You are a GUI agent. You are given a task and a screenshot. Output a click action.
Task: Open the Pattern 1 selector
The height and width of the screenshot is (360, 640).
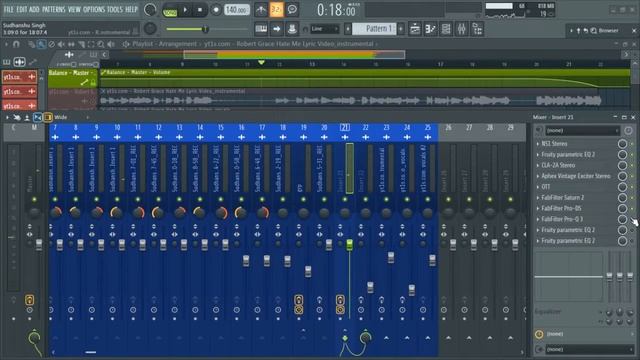[374, 29]
